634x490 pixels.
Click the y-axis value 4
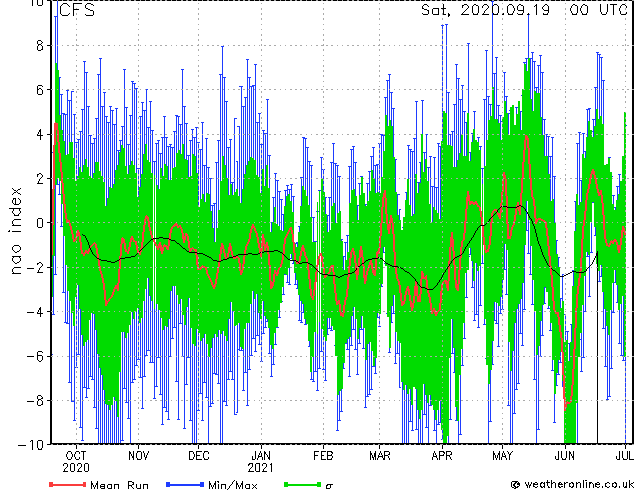pos(40,134)
